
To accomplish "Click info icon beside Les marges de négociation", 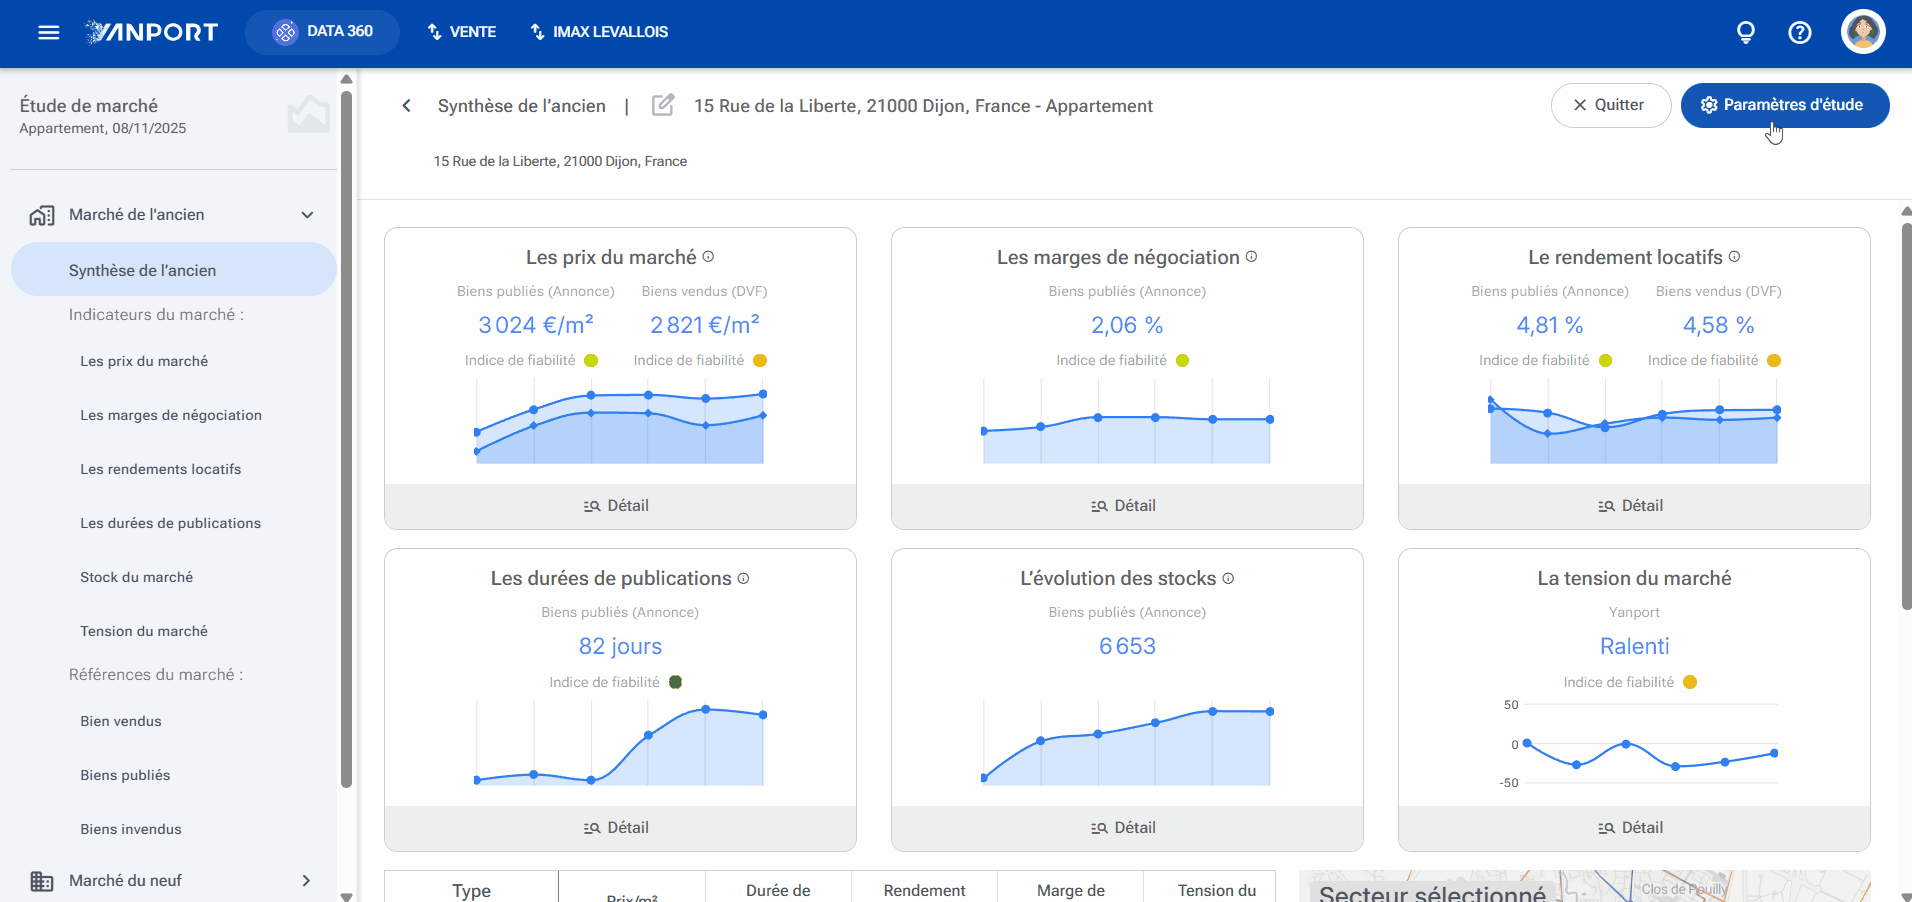I will point(1251,257).
